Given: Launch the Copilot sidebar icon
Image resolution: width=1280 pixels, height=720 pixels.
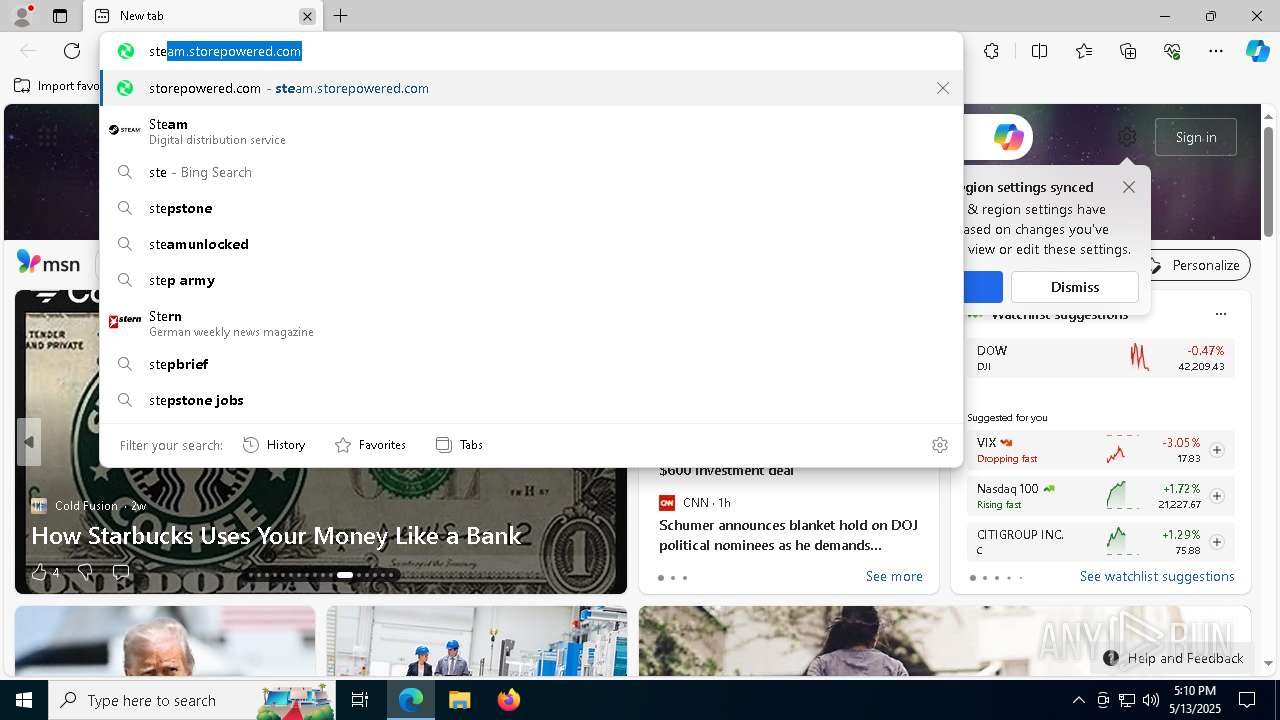Looking at the screenshot, I should (1257, 51).
